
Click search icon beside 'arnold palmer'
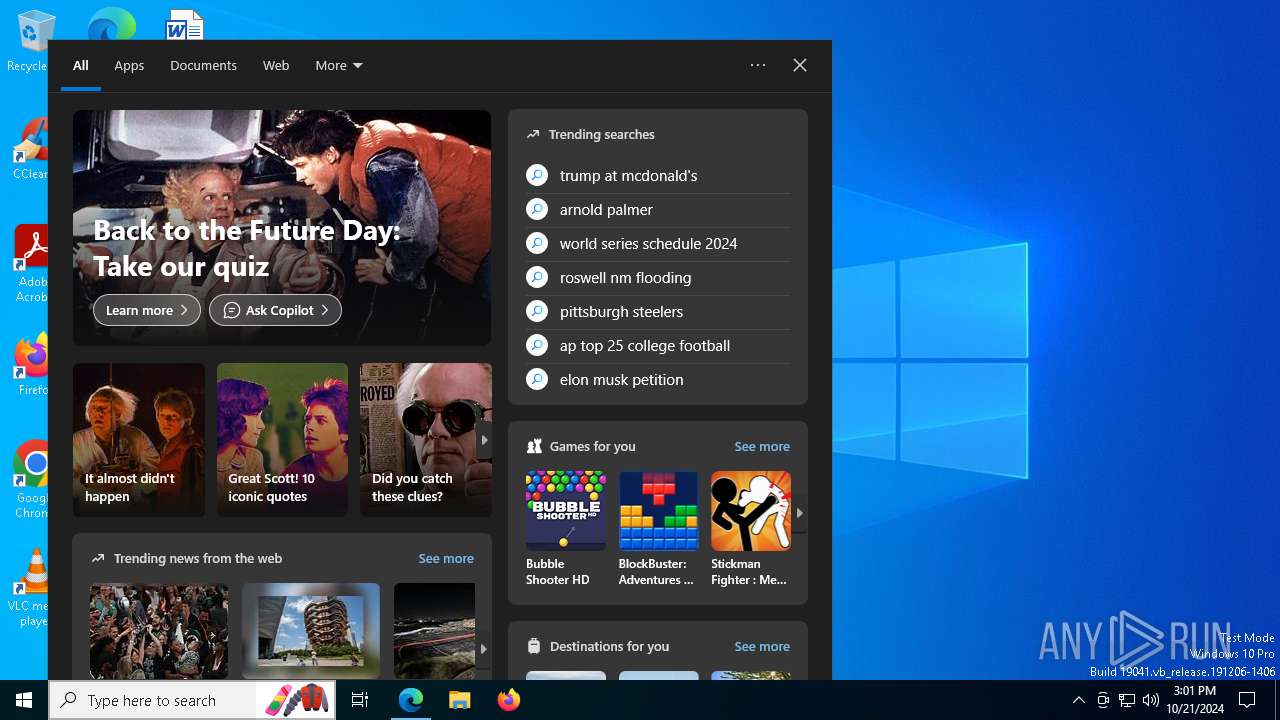pos(537,209)
